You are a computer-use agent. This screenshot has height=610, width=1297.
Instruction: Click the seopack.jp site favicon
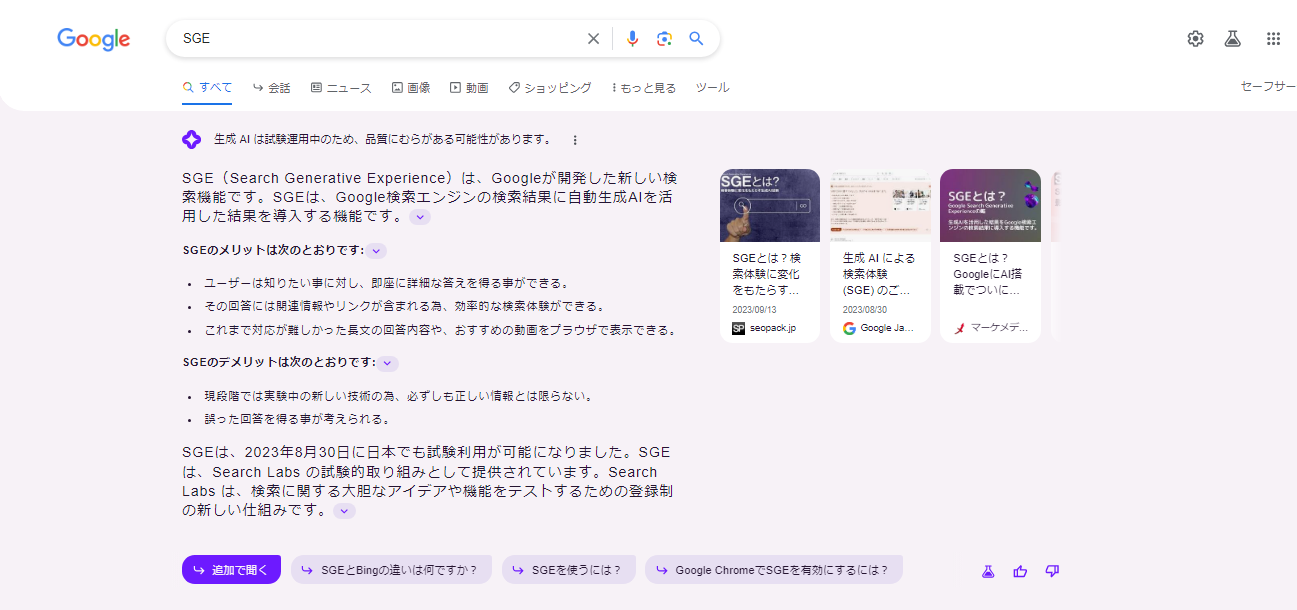point(739,328)
